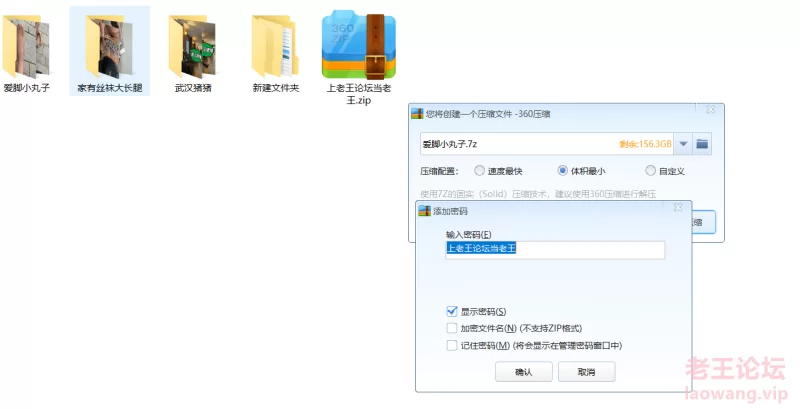The width and height of the screenshot is (800, 409).
Task: Enable the 加密文件名 checkbox
Action: tap(452, 328)
